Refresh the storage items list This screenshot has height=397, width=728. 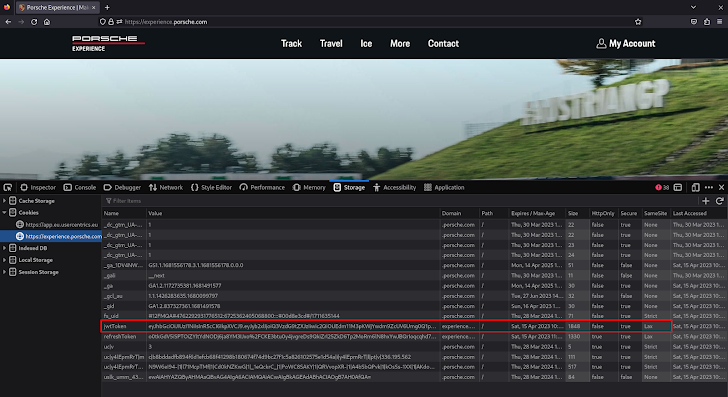pyautogui.click(x=720, y=201)
